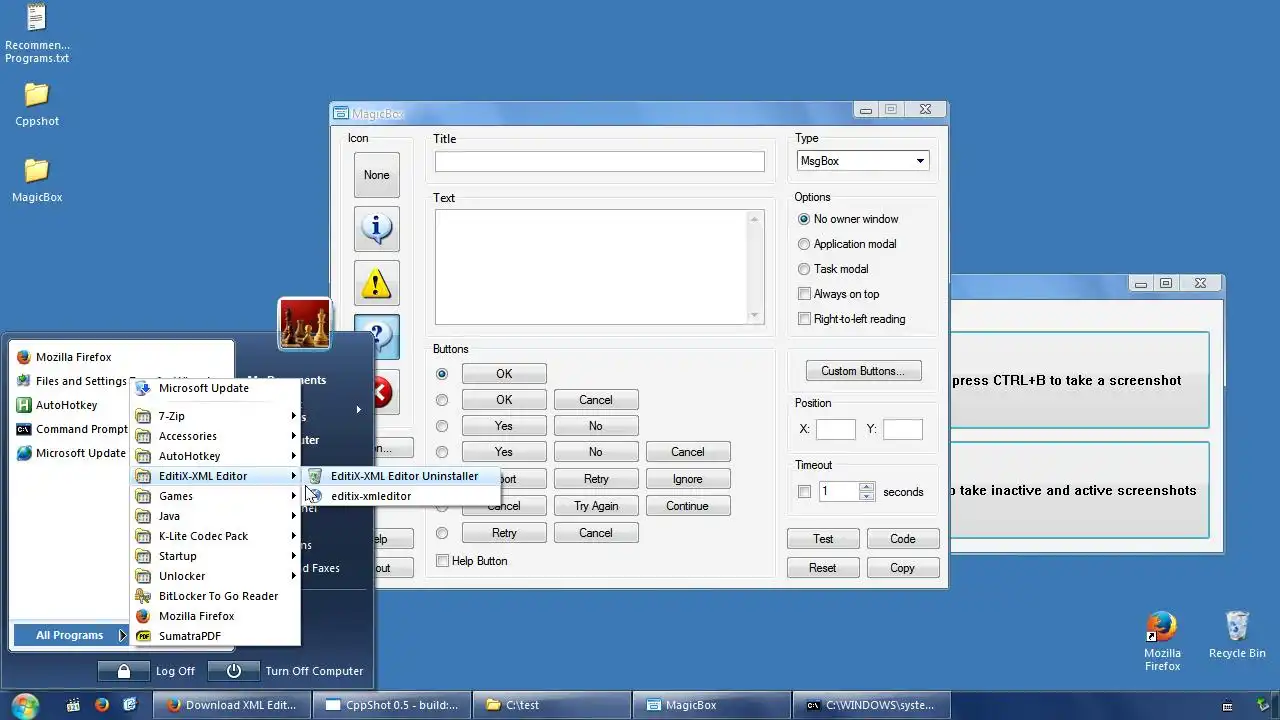Open Recycle Bin on desktop
Screen dimensions: 1280x720
tap(1237, 635)
